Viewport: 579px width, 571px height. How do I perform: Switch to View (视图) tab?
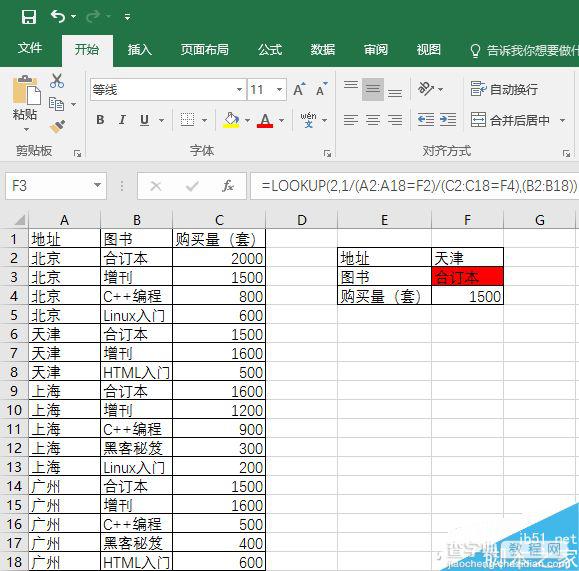429,49
